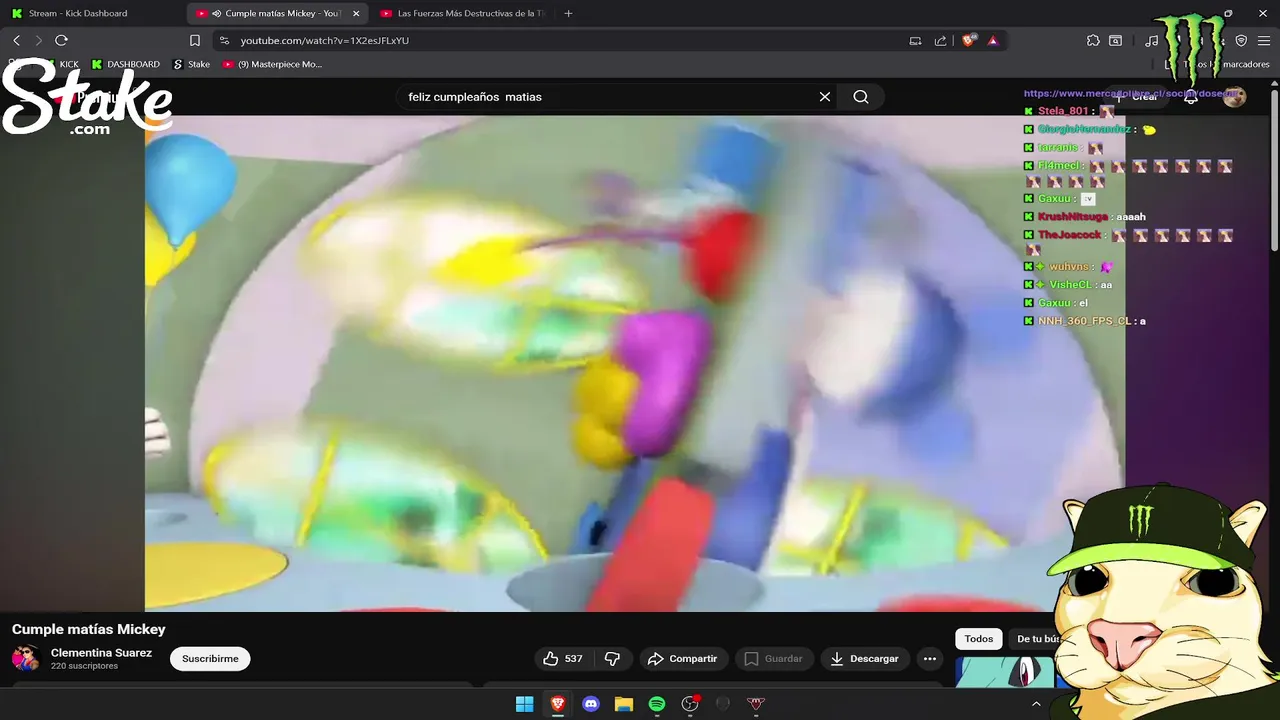
Task: Open the recommended video thumbnail under Todos
Action: 1005,672
